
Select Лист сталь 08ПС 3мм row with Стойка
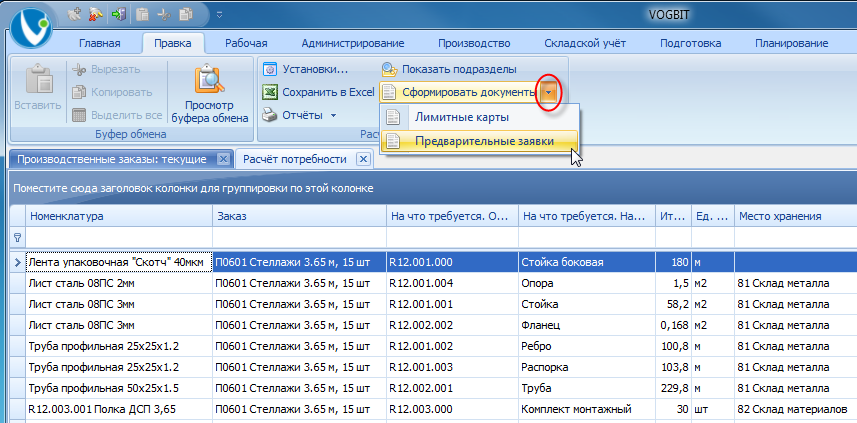[x=119, y=304]
